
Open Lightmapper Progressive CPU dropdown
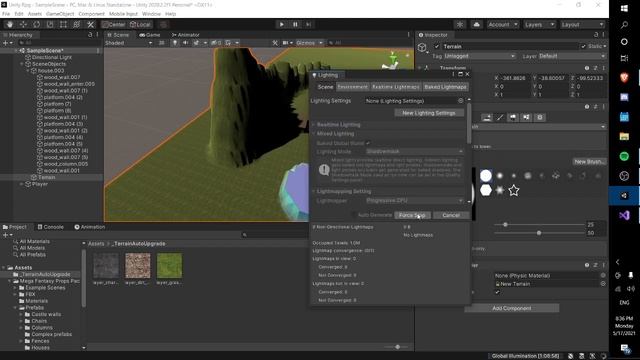point(414,200)
